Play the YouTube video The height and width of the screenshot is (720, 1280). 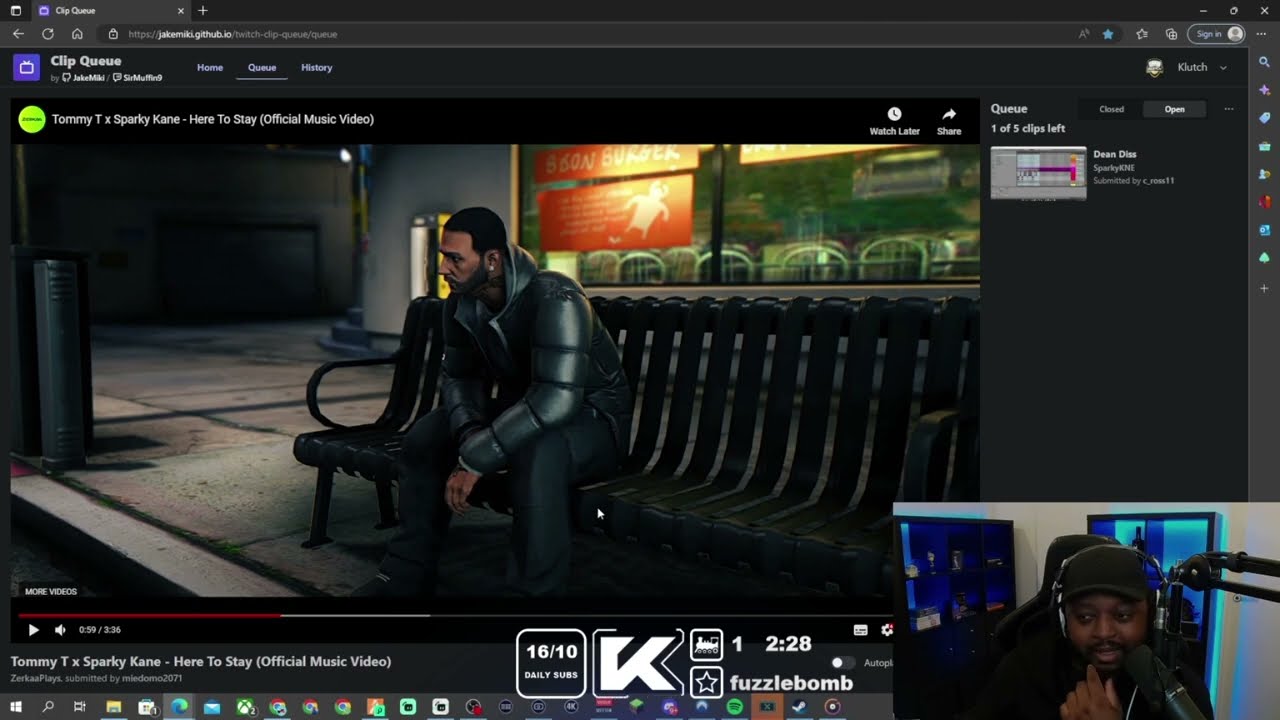coord(33,630)
